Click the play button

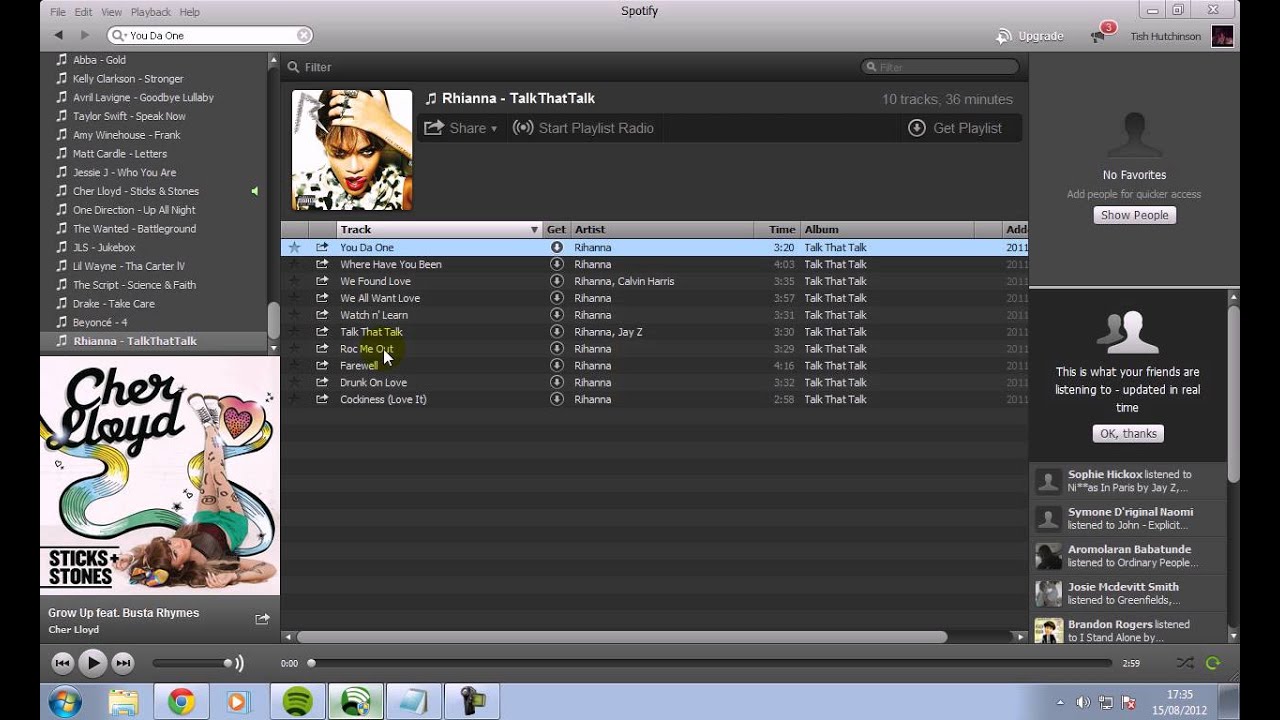pyautogui.click(x=92, y=663)
